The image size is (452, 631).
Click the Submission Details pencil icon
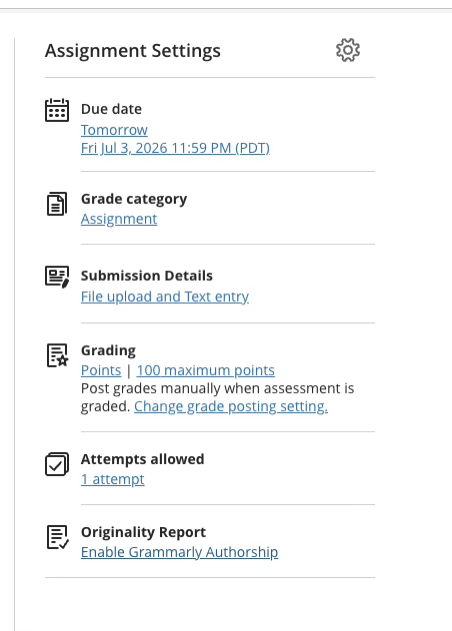click(57, 277)
